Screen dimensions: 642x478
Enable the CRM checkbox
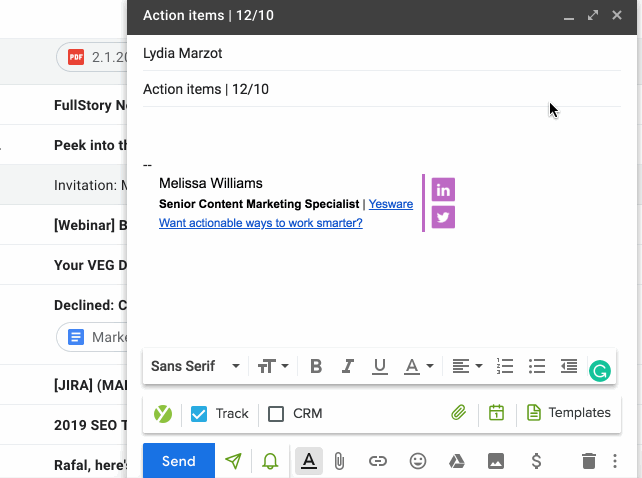(x=277, y=413)
